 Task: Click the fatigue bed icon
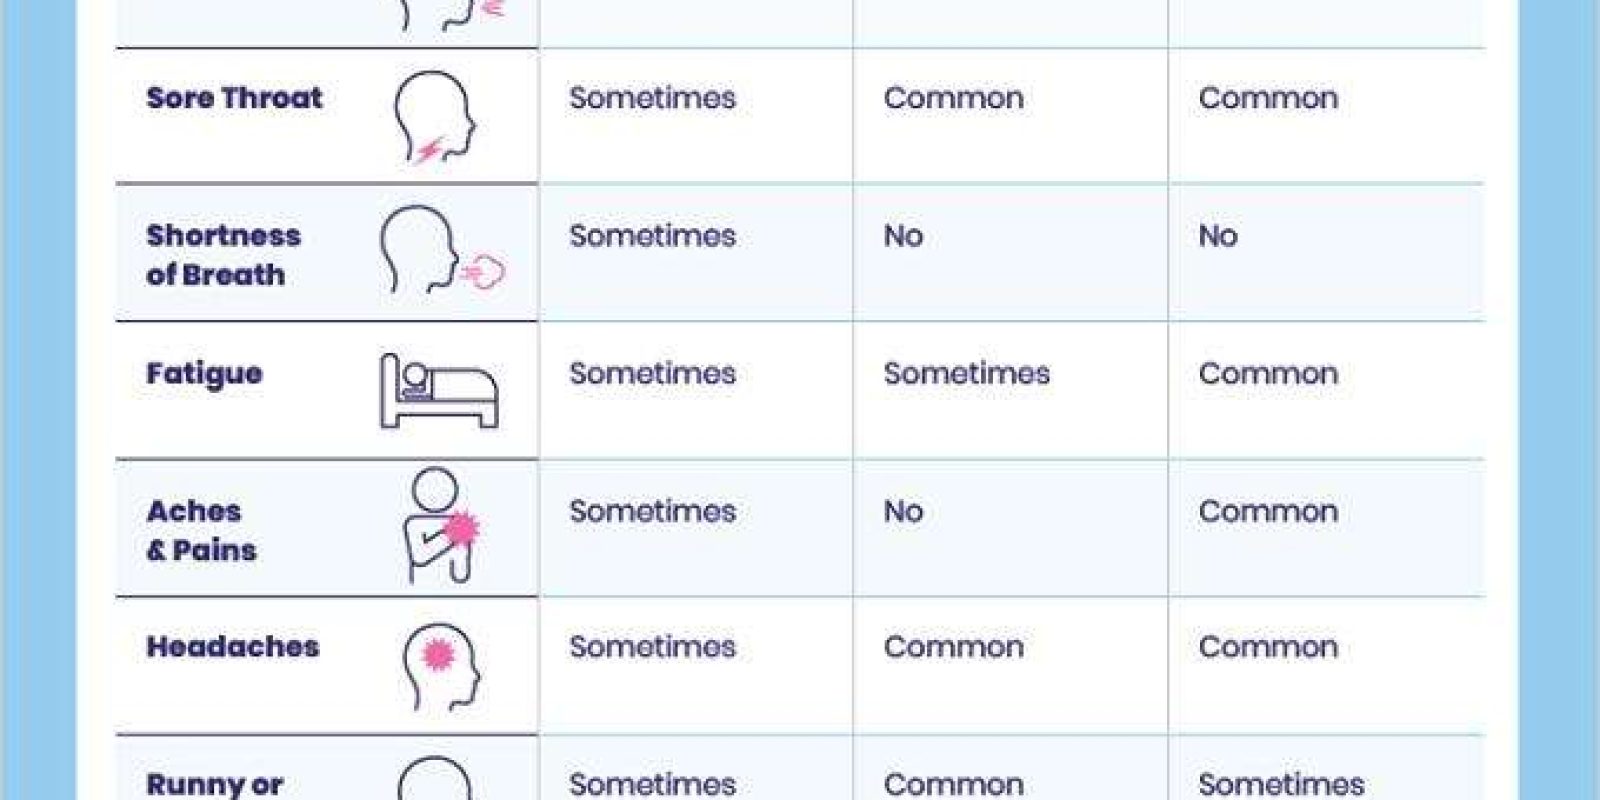[x=438, y=390]
